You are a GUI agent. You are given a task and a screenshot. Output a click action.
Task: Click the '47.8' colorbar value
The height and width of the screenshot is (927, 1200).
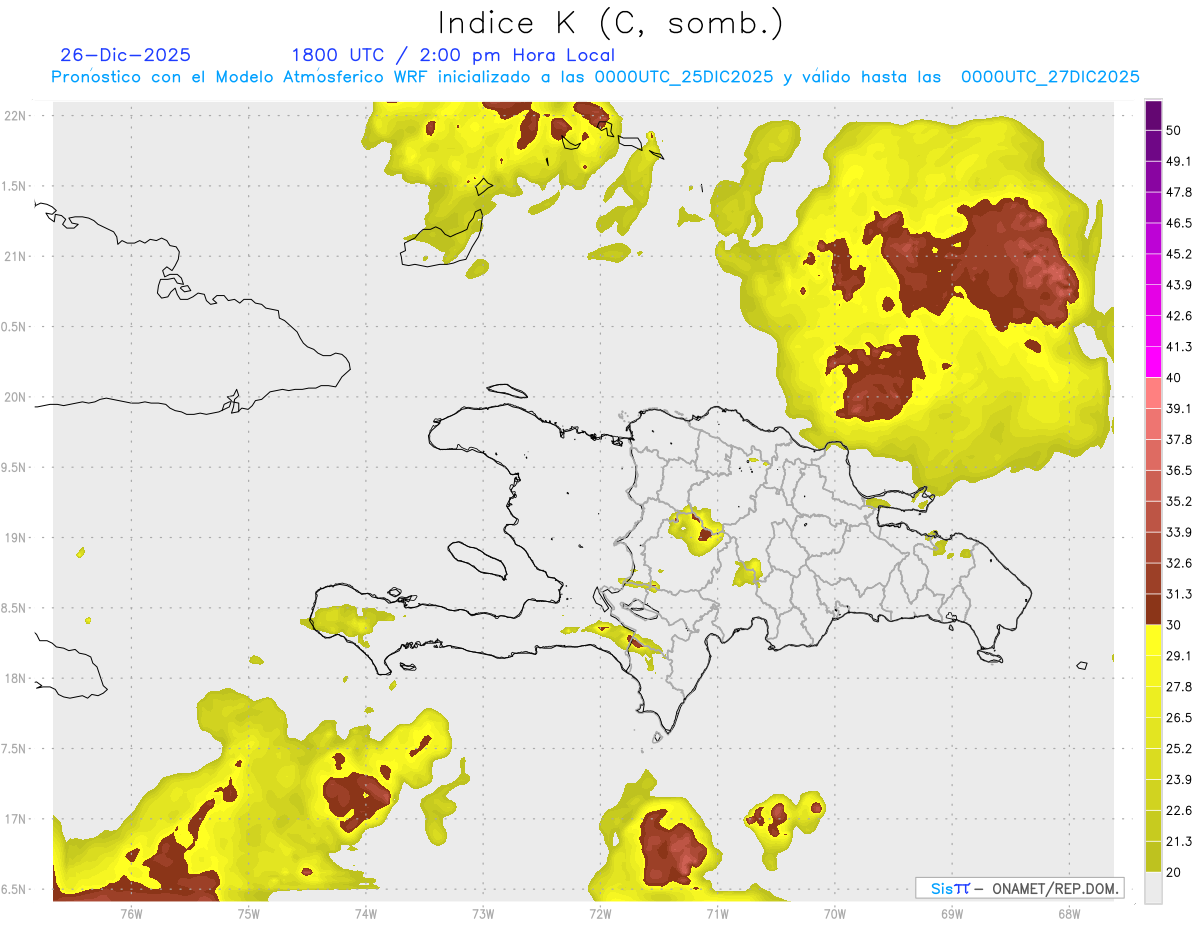1179,192
